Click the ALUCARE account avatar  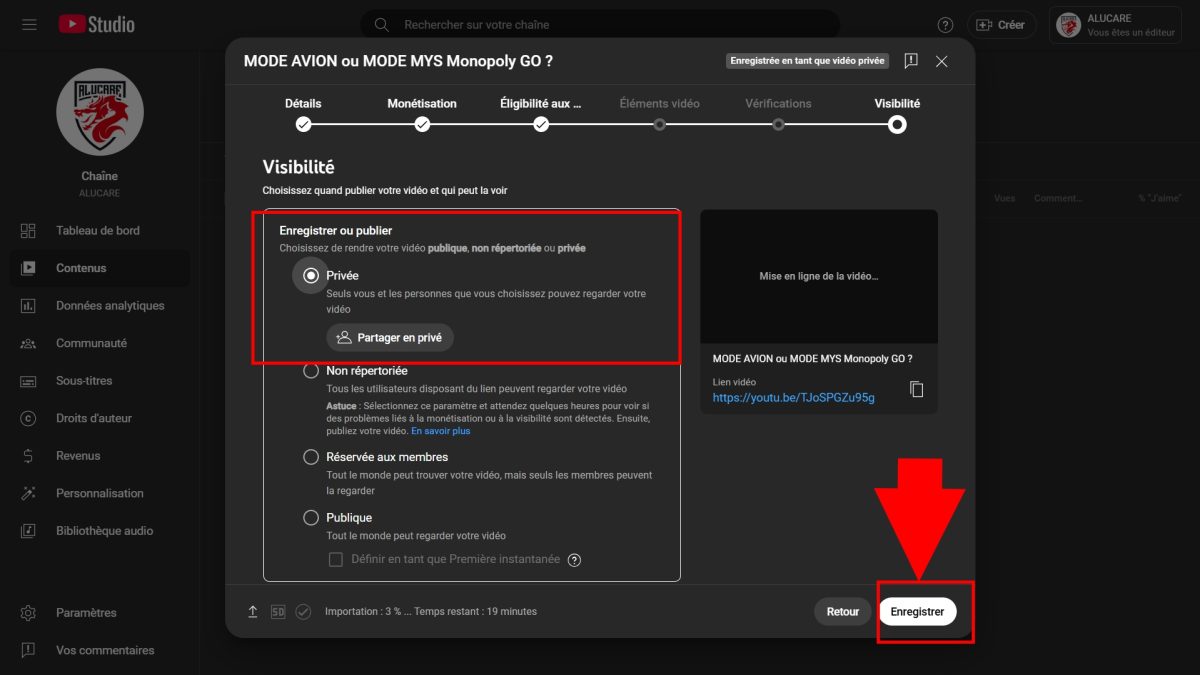(1069, 25)
